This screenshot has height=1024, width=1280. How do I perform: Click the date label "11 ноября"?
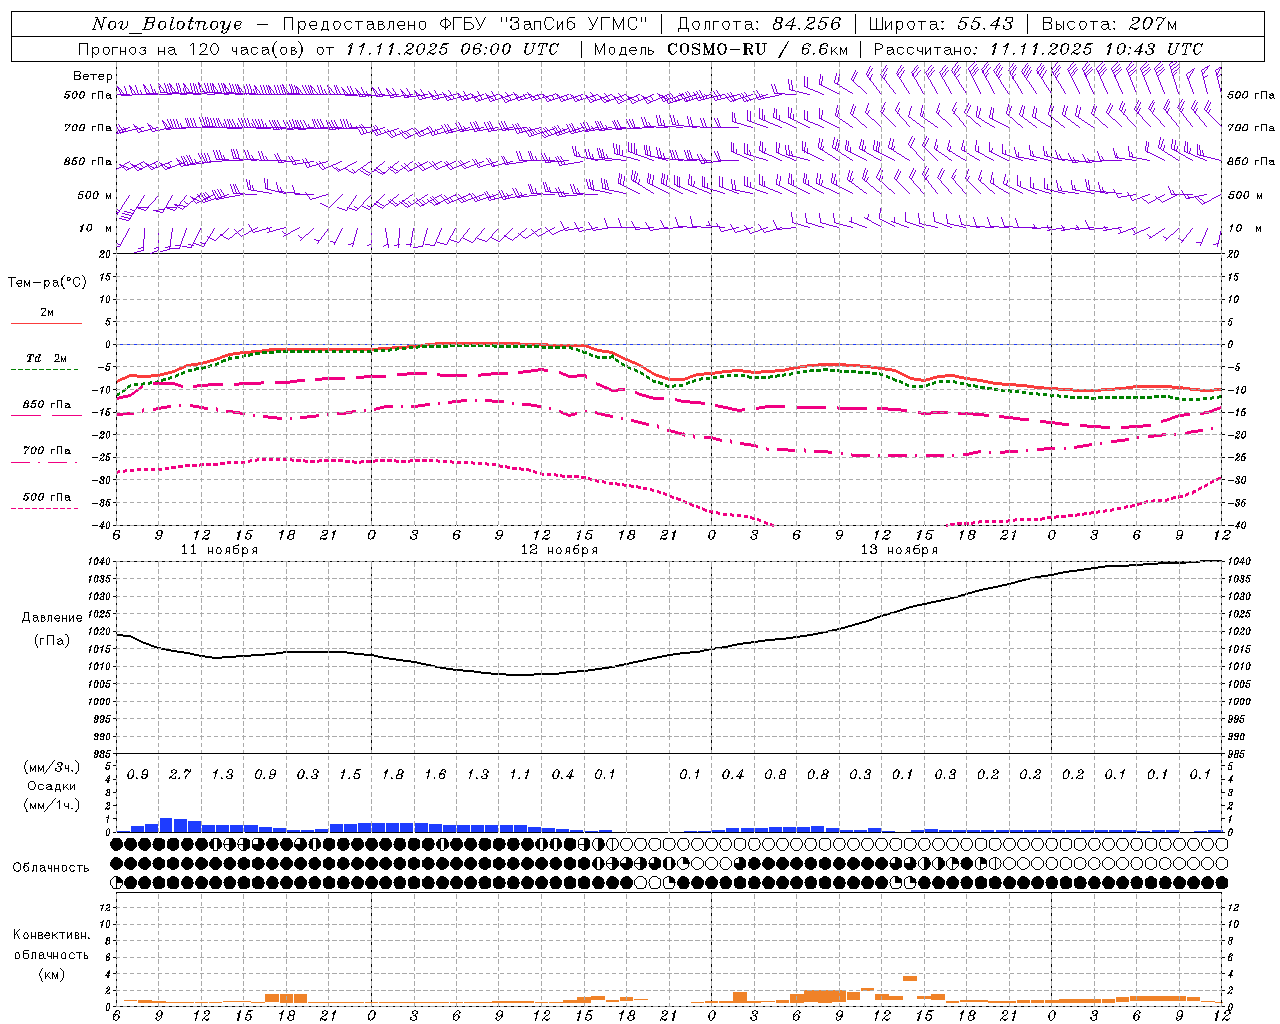[219, 550]
